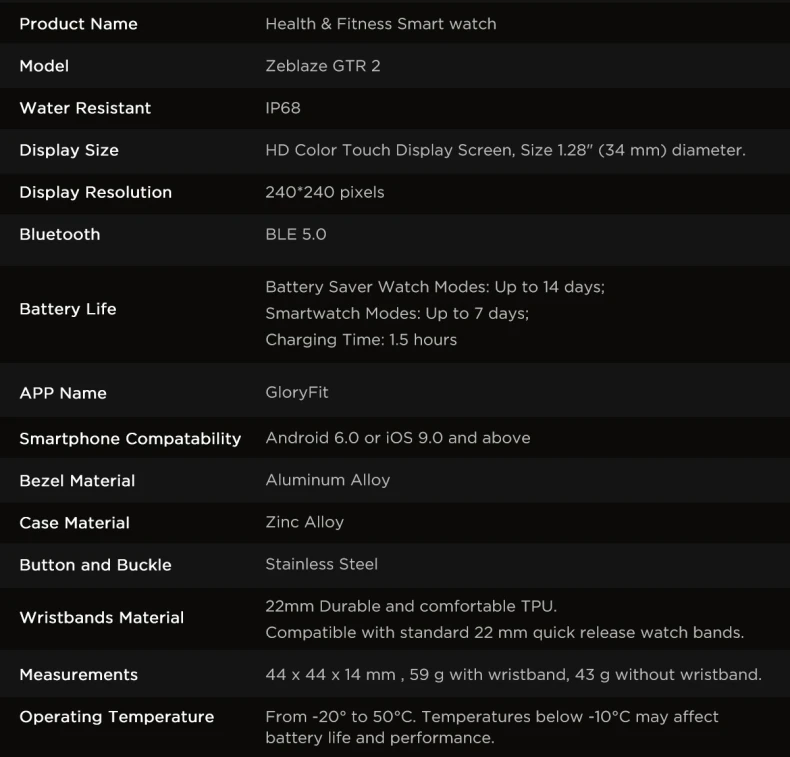Click the 'Wristbands Material' label
This screenshot has height=757, width=790.
pyautogui.click(x=102, y=617)
